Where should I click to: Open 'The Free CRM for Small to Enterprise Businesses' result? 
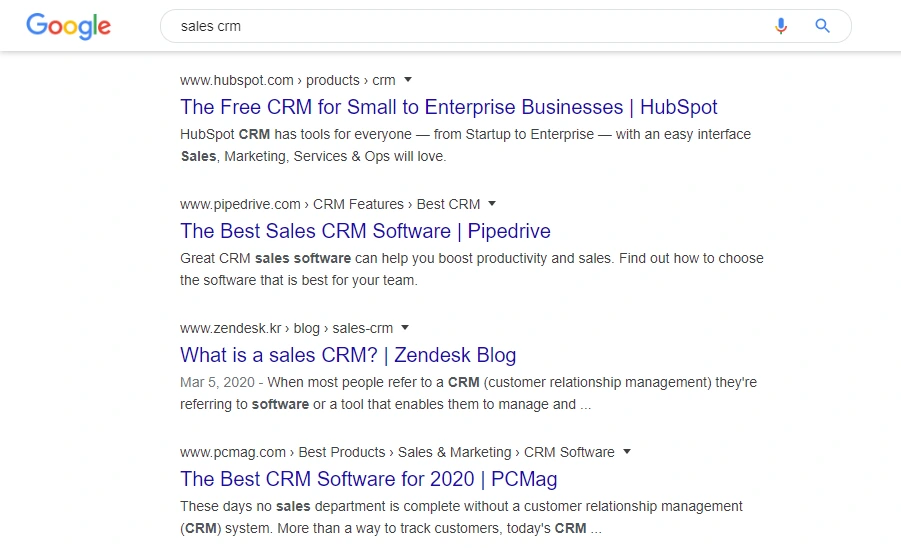click(449, 107)
